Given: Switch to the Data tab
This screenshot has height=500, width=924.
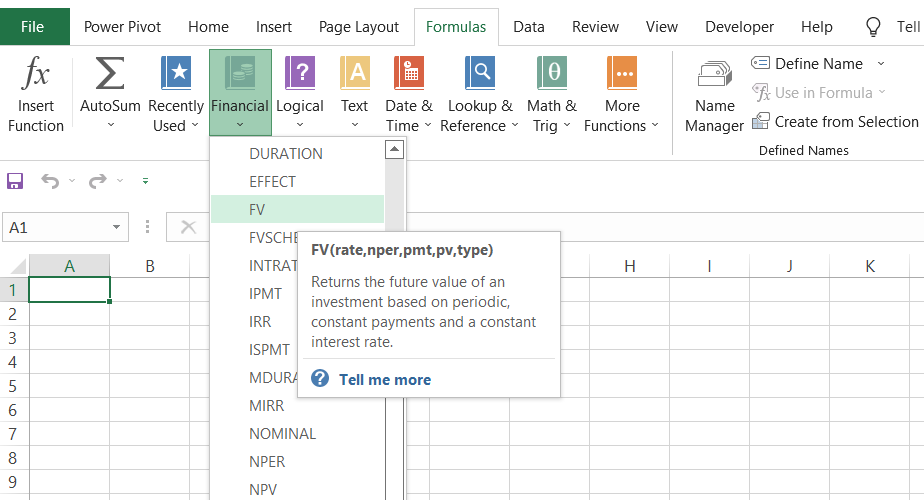Looking at the screenshot, I should pos(528,27).
